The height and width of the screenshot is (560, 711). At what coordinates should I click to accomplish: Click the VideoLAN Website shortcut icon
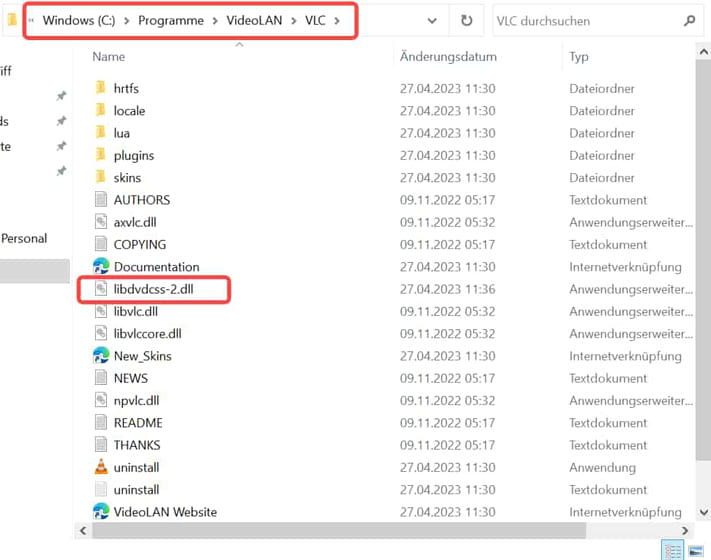tap(101, 511)
